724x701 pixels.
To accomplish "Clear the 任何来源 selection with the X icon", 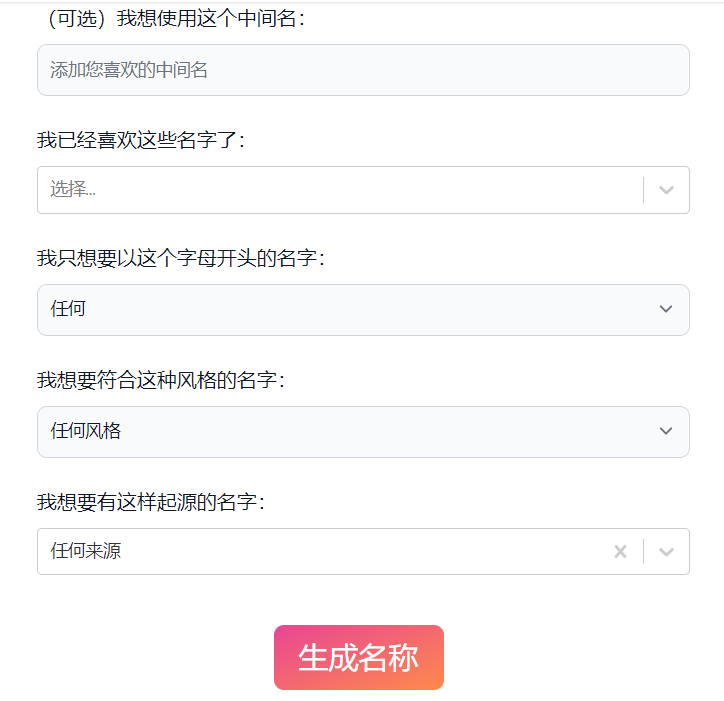I will point(620,552).
